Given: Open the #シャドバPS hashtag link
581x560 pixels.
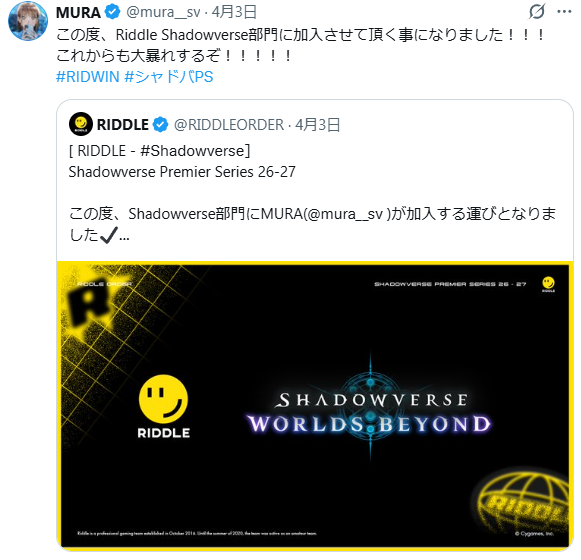Looking at the screenshot, I should click(169, 77).
